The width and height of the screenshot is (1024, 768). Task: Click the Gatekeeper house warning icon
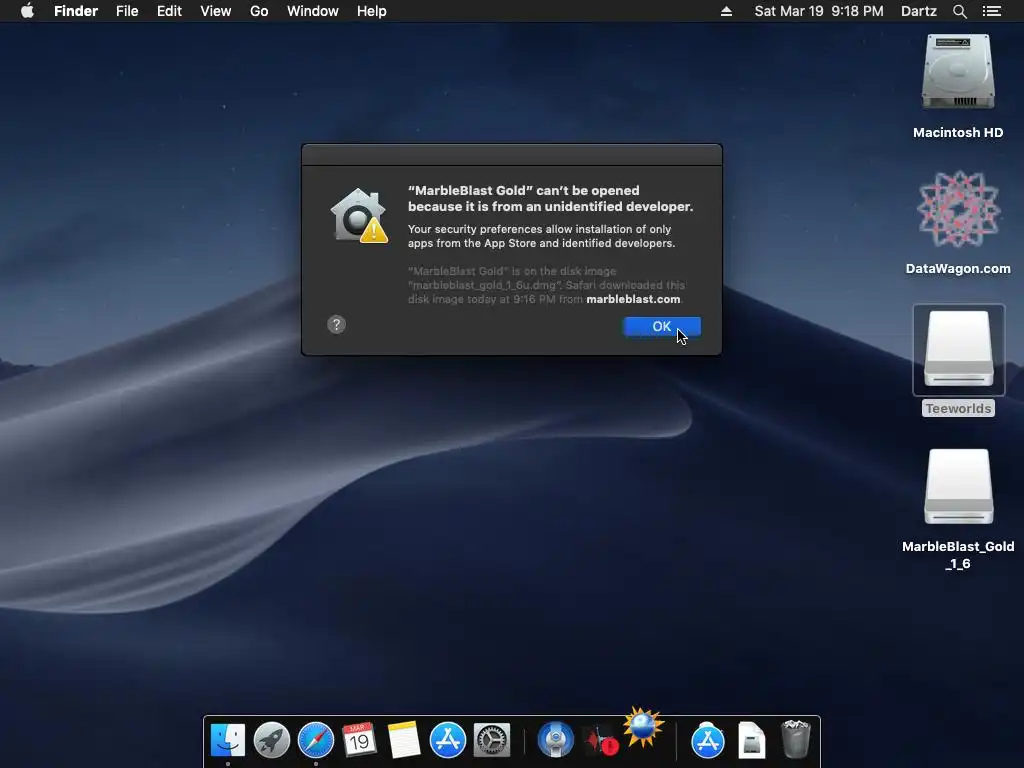tap(359, 216)
